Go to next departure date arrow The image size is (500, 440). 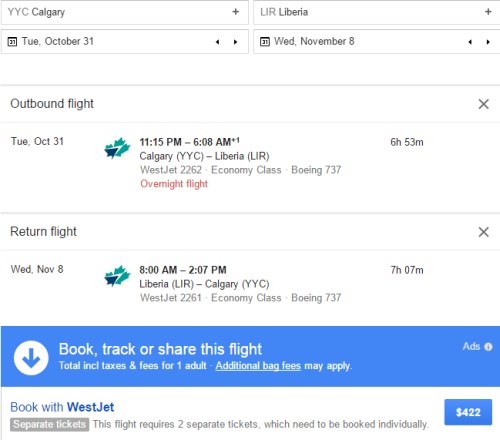[x=236, y=42]
